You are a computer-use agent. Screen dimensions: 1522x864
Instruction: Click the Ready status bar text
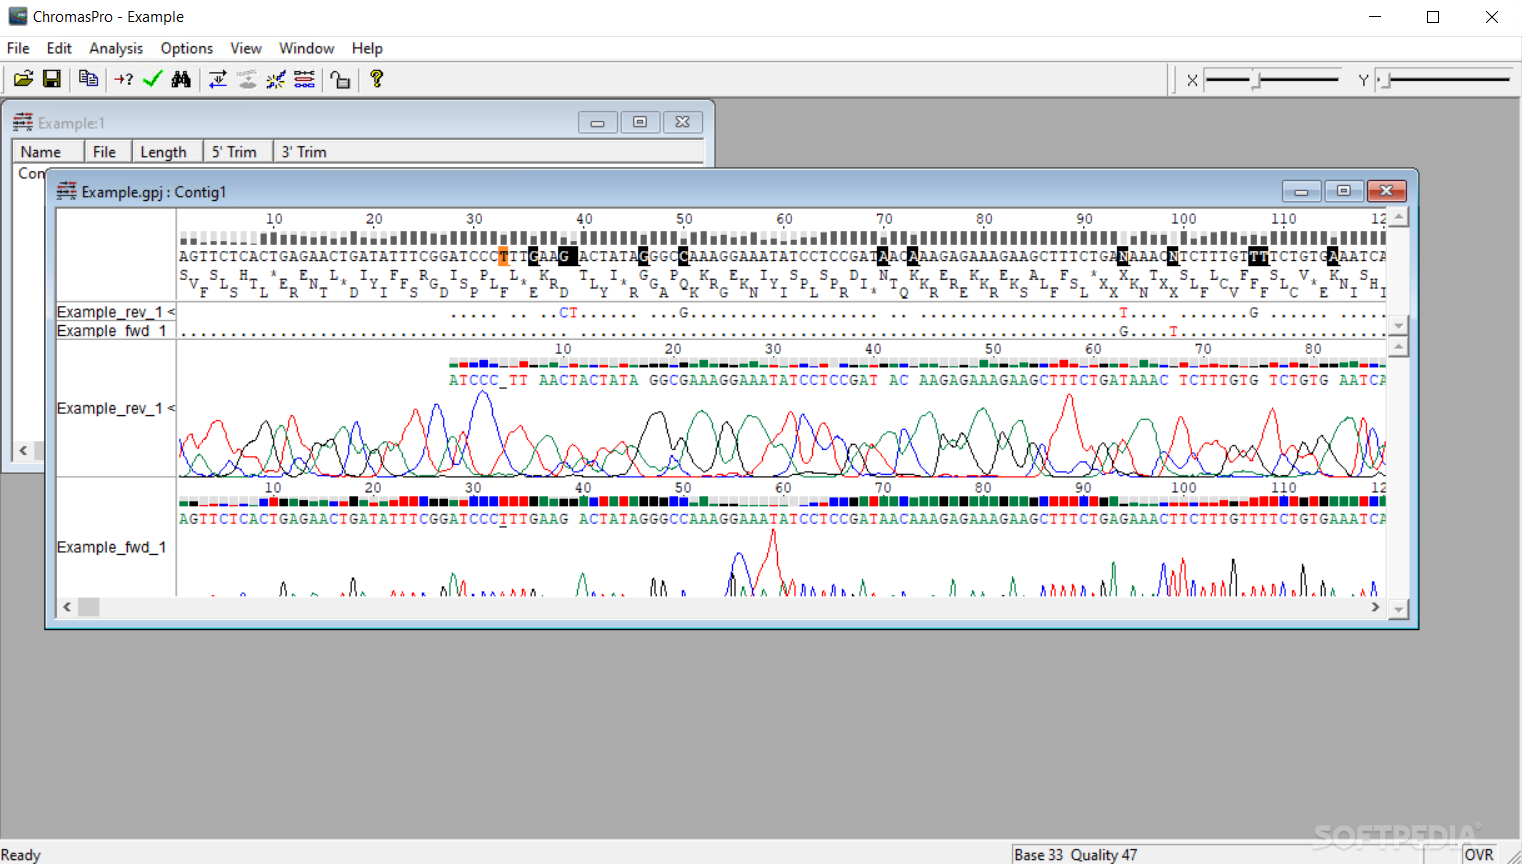coord(21,855)
